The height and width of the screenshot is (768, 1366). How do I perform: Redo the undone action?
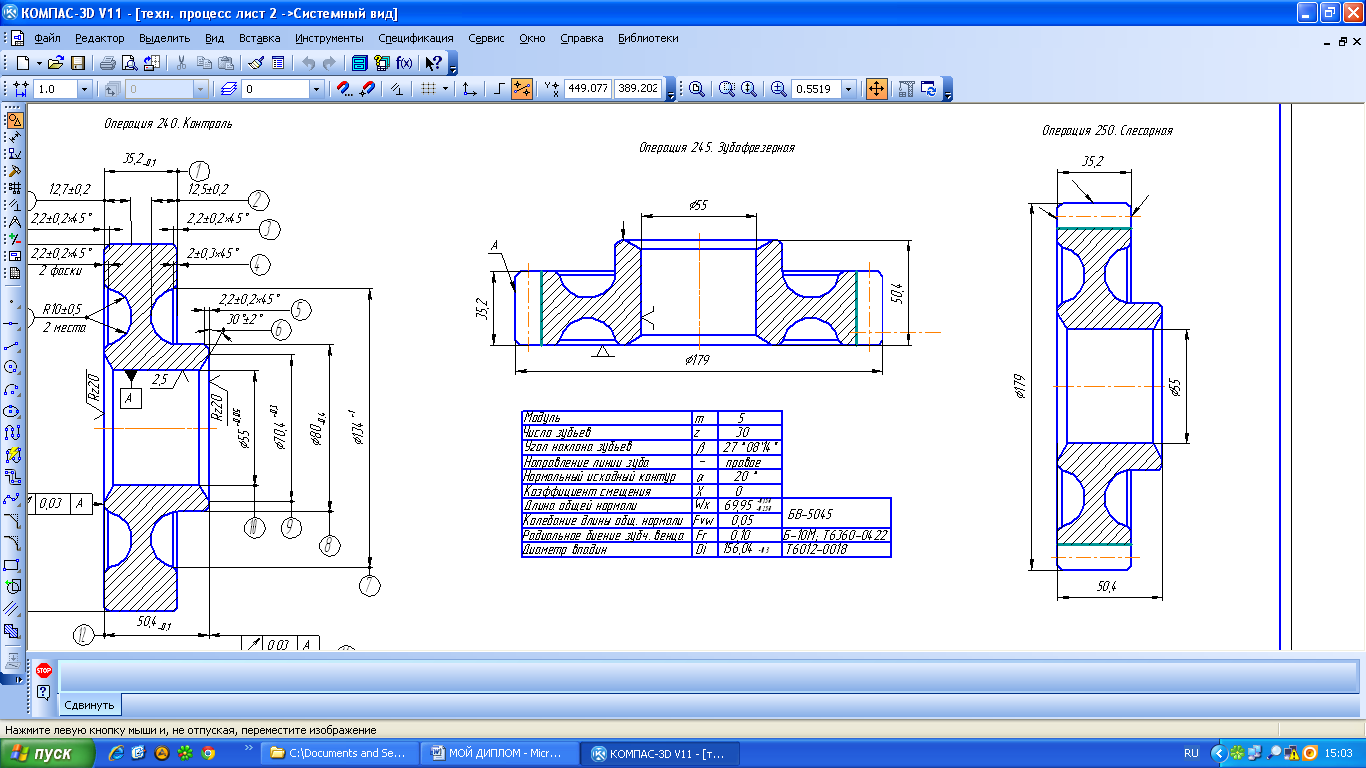[x=329, y=63]
